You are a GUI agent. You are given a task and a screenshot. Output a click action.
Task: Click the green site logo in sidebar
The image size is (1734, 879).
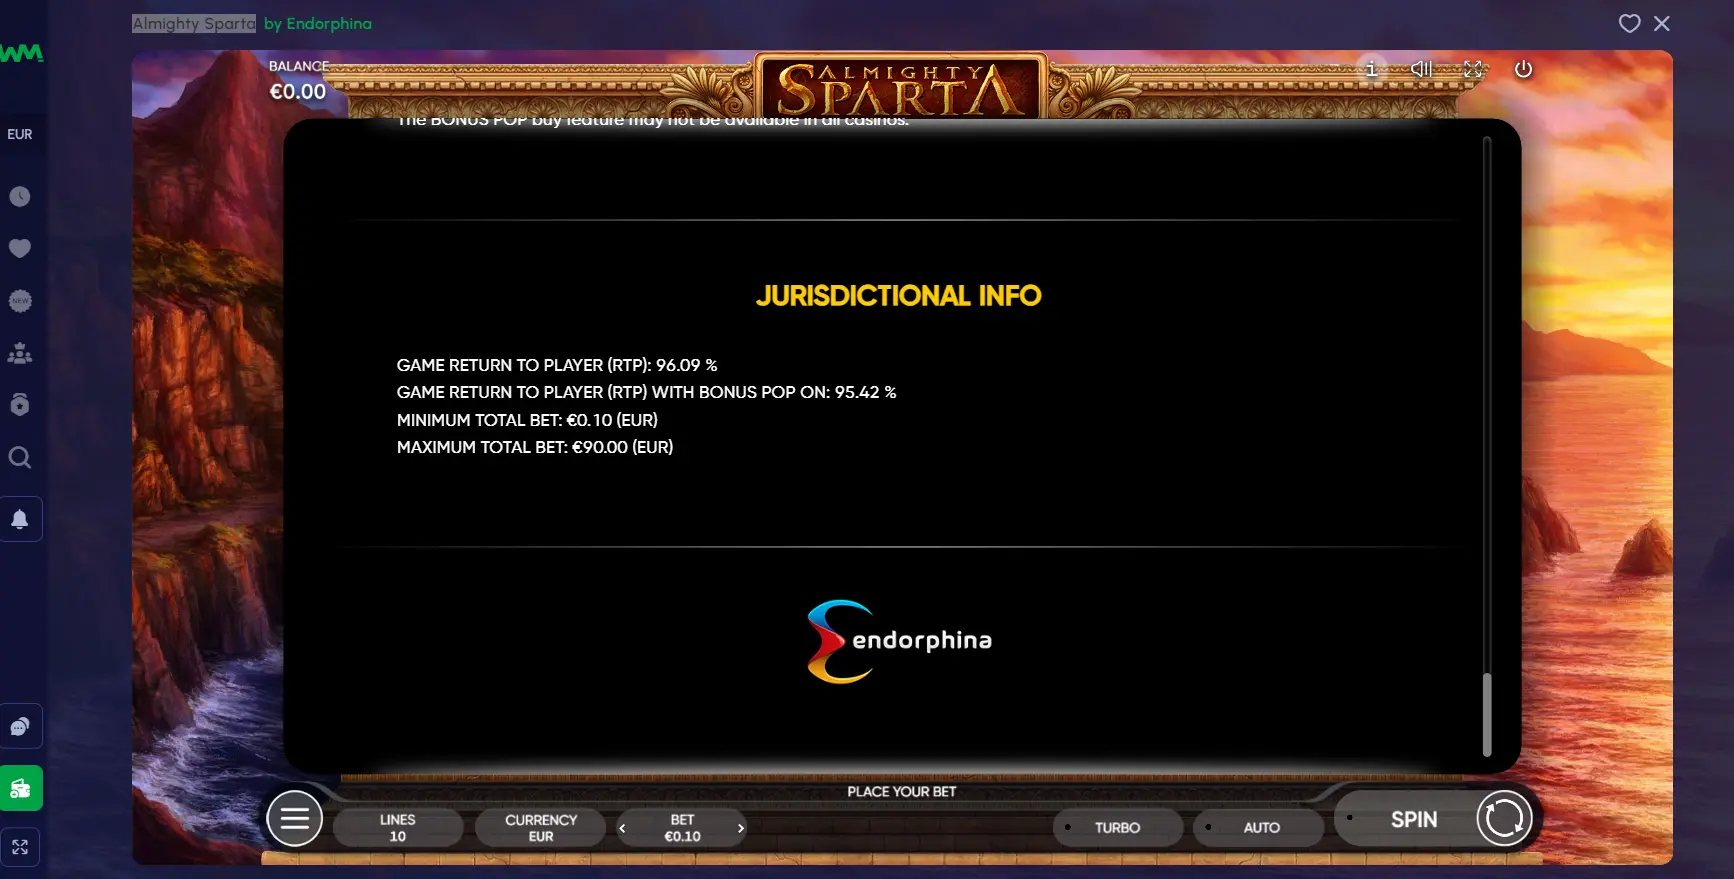tap(21, 53)
